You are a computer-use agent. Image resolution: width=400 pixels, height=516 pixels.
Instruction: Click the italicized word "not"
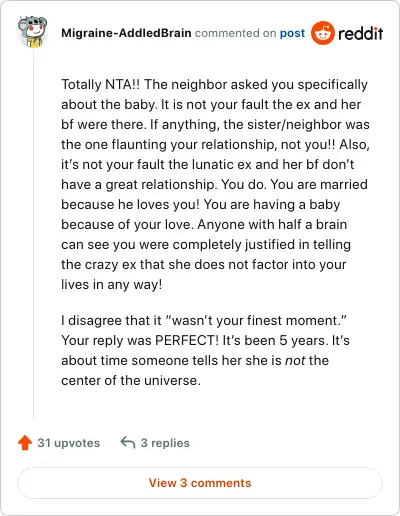tap(295, 361)
